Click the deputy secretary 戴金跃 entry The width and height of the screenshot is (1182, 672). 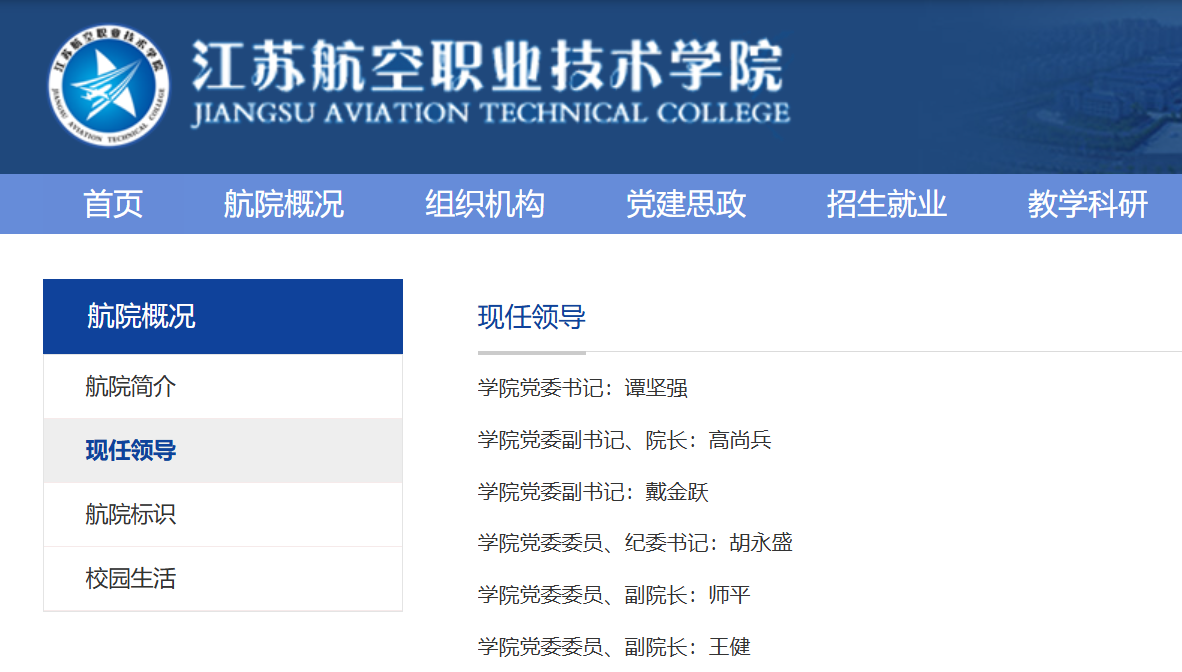click(x=593, y=492)
